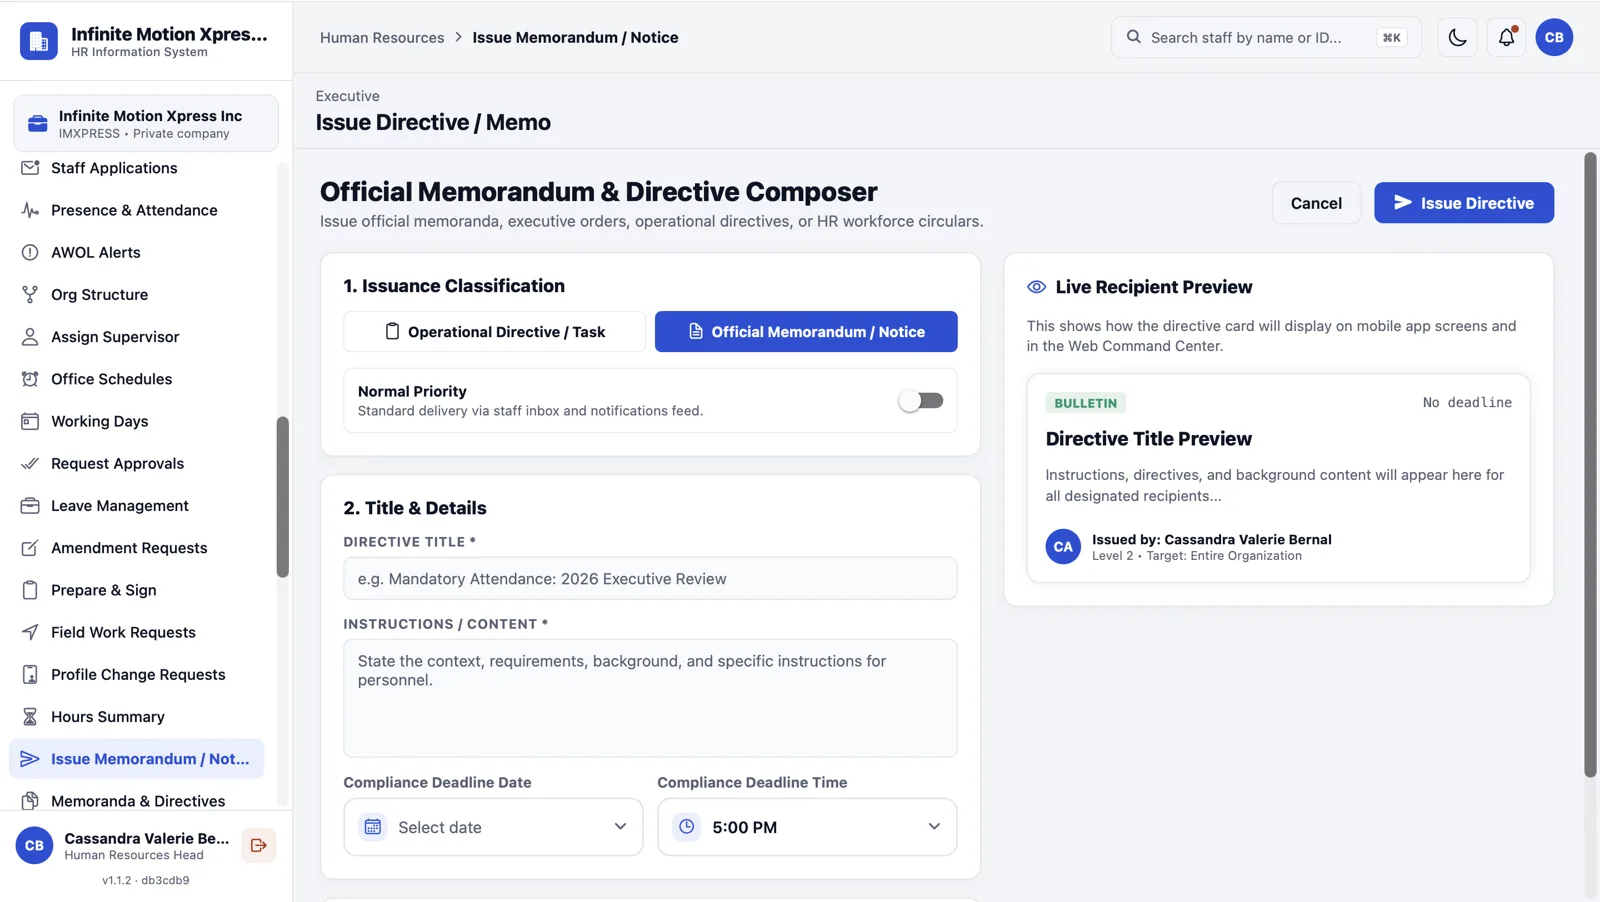This screenshot has height=902, width=1600.
Task: Click 'Level 2 • Target: Entire Organization' text
Action: 1197,556
